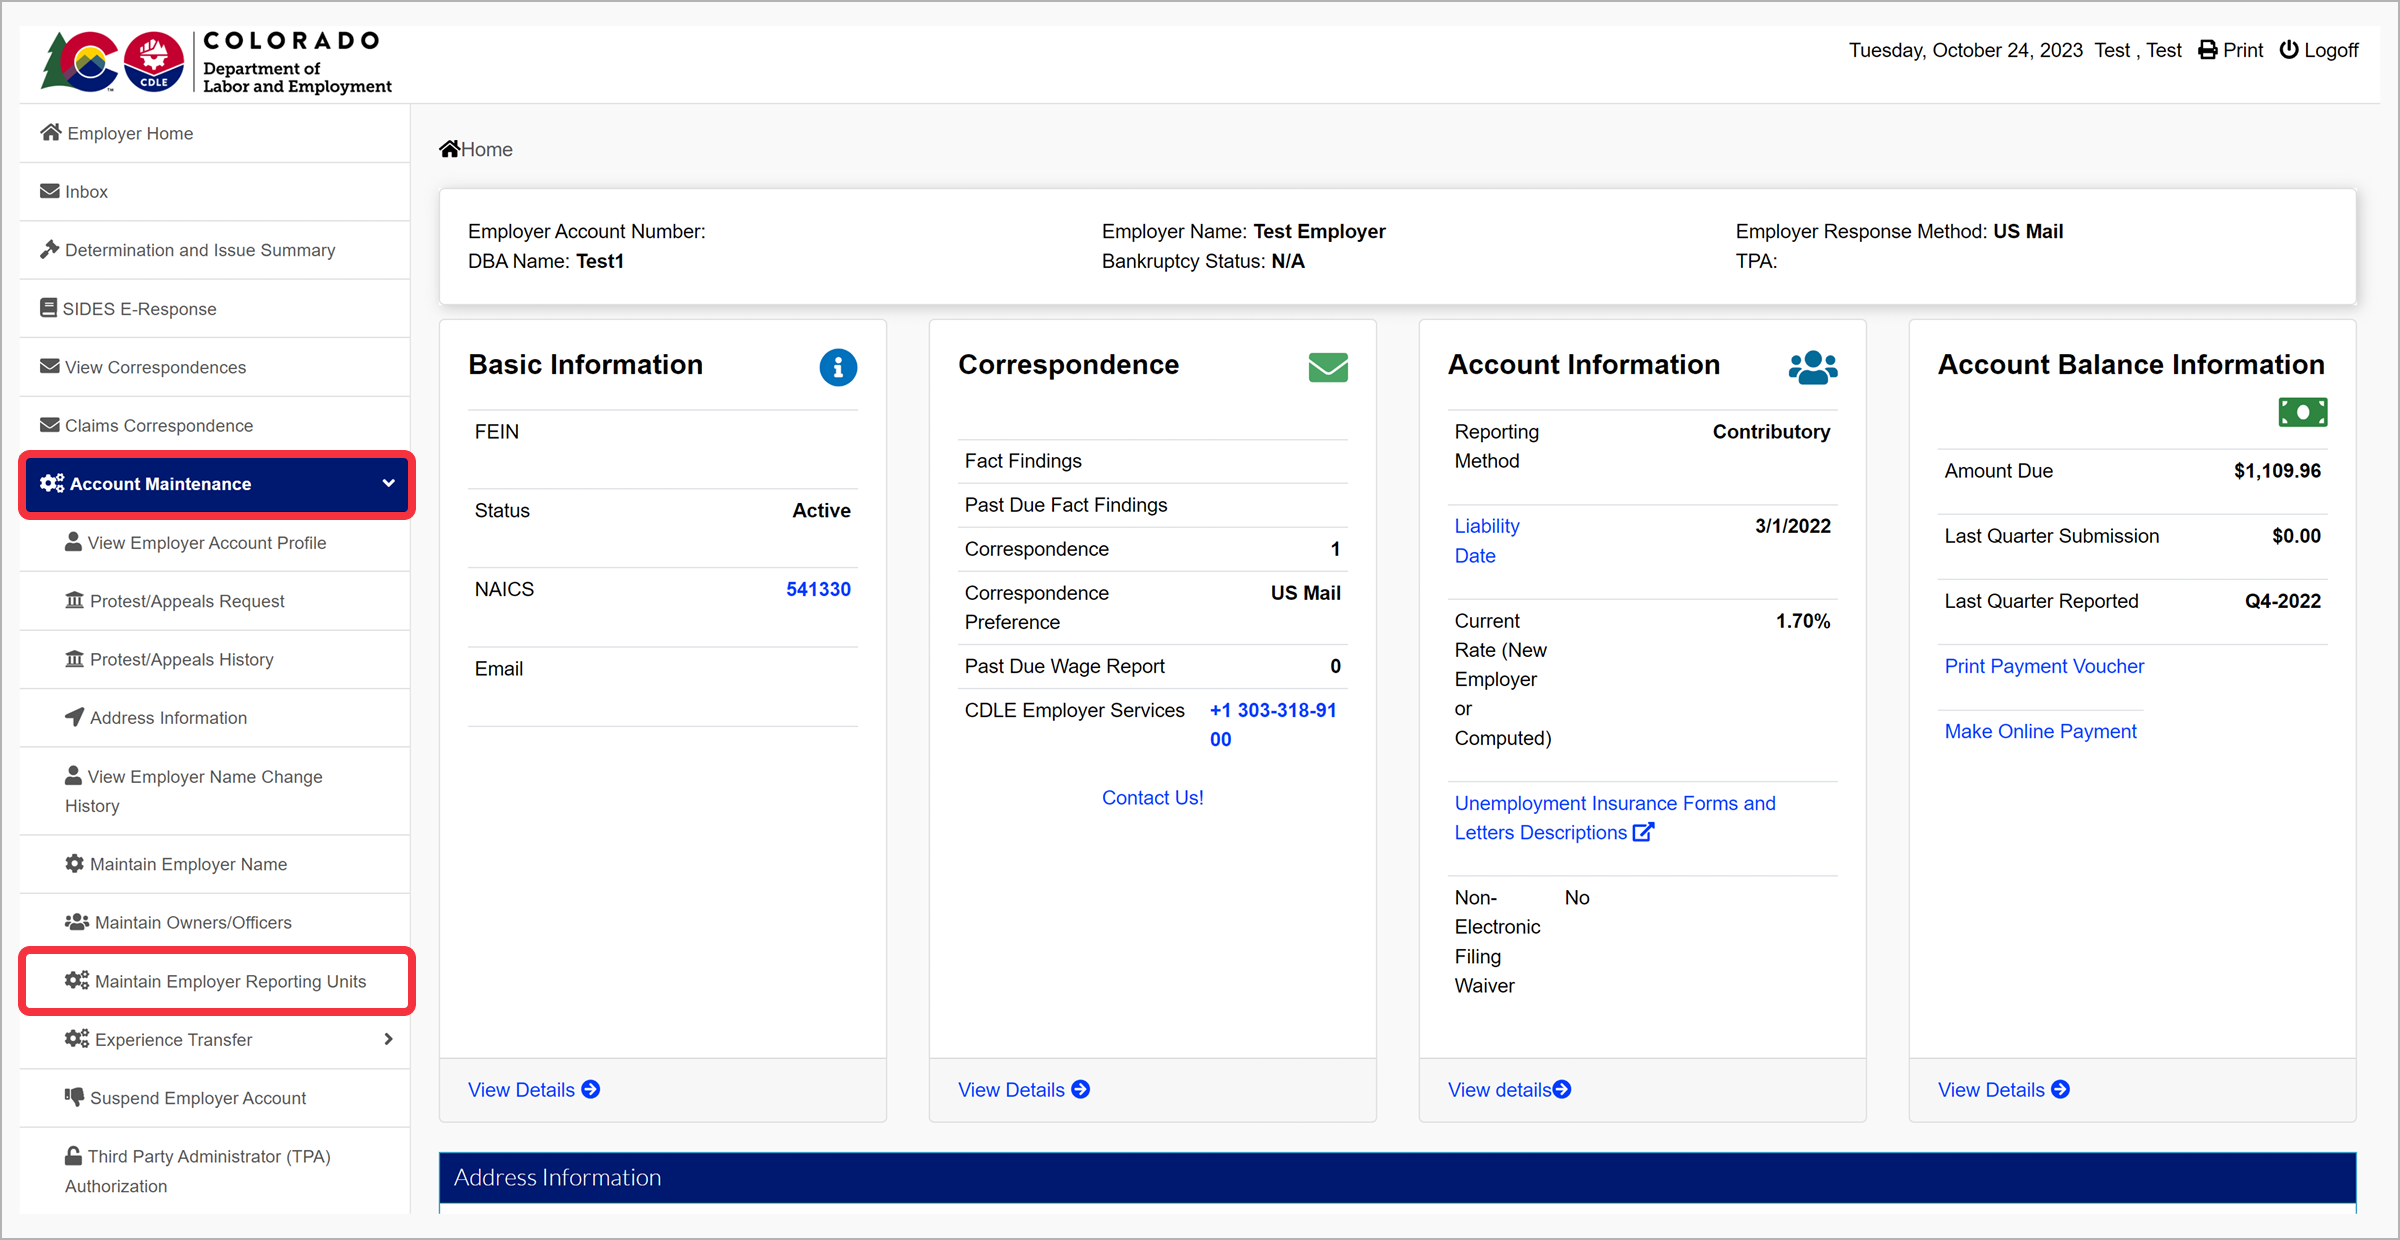Open Determination and Issue Summary
The width and height of the screenshot is (2400, 1240).
click(x=215, y=250)
